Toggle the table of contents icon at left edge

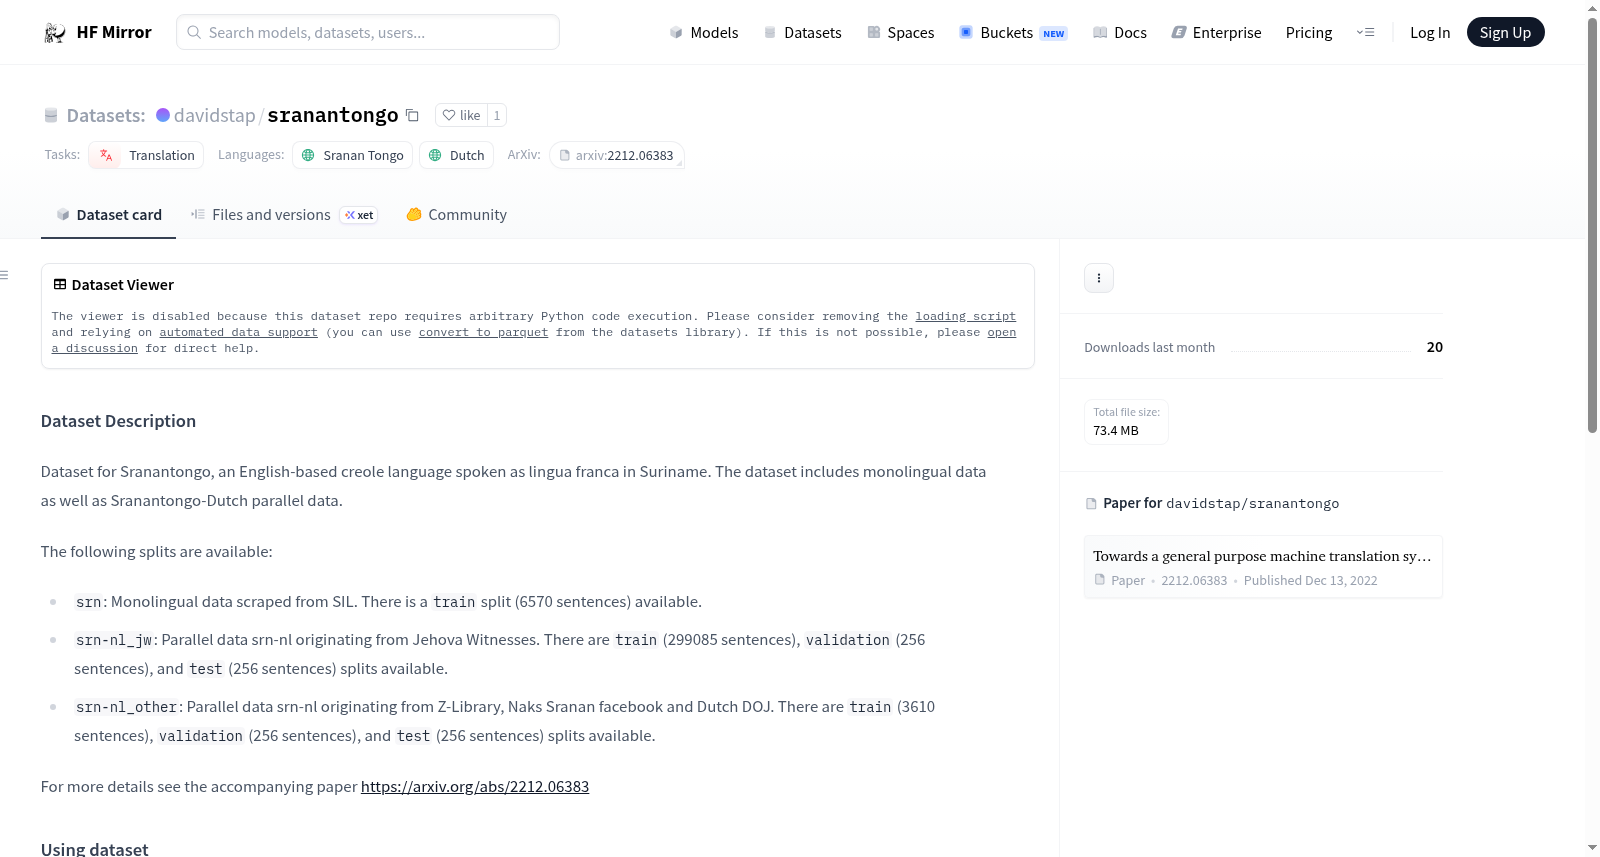(5, 275)
